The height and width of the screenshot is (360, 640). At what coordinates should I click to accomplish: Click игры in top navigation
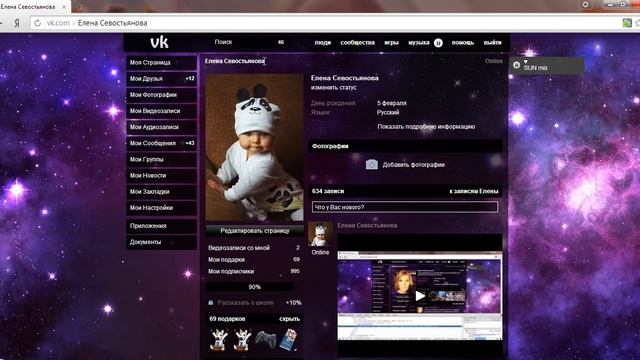point(391,42)
